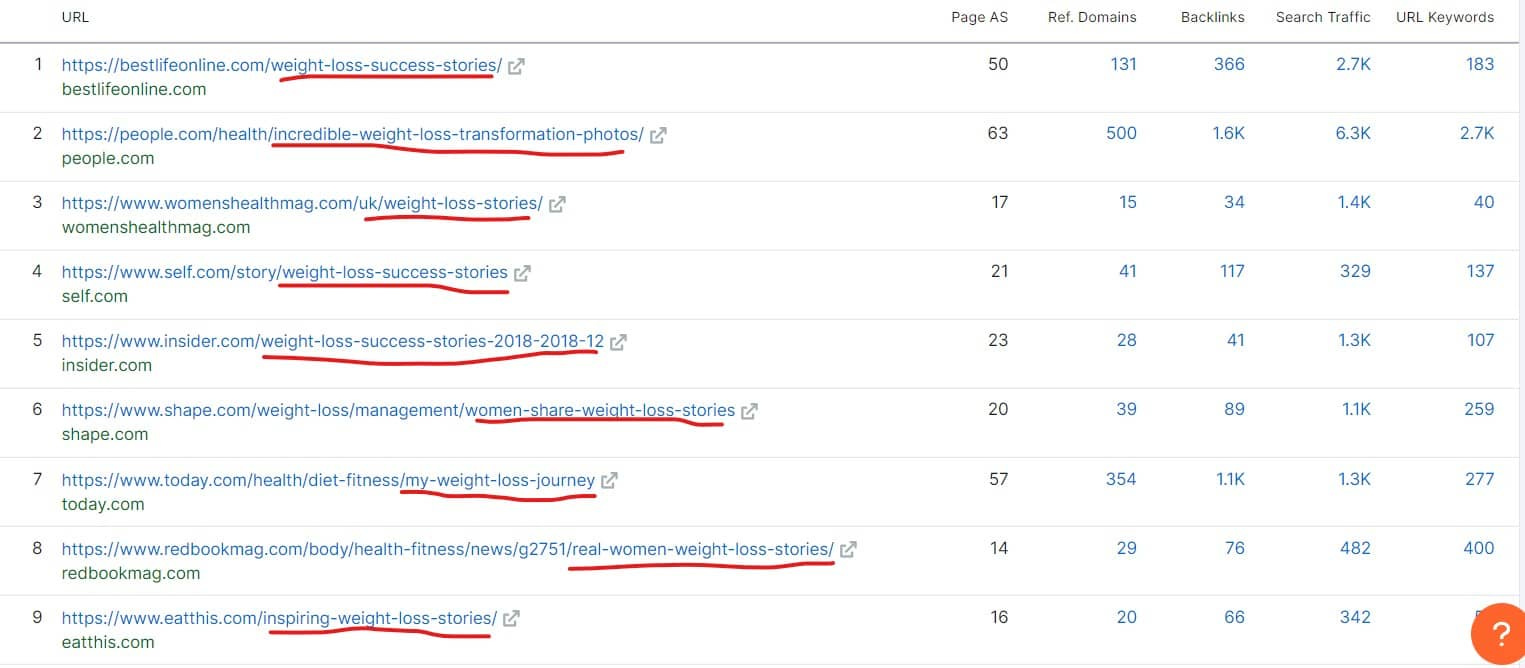Open external link icon for insider.com URL
The height and width of the screenshot is (668, 1525).
618,342
